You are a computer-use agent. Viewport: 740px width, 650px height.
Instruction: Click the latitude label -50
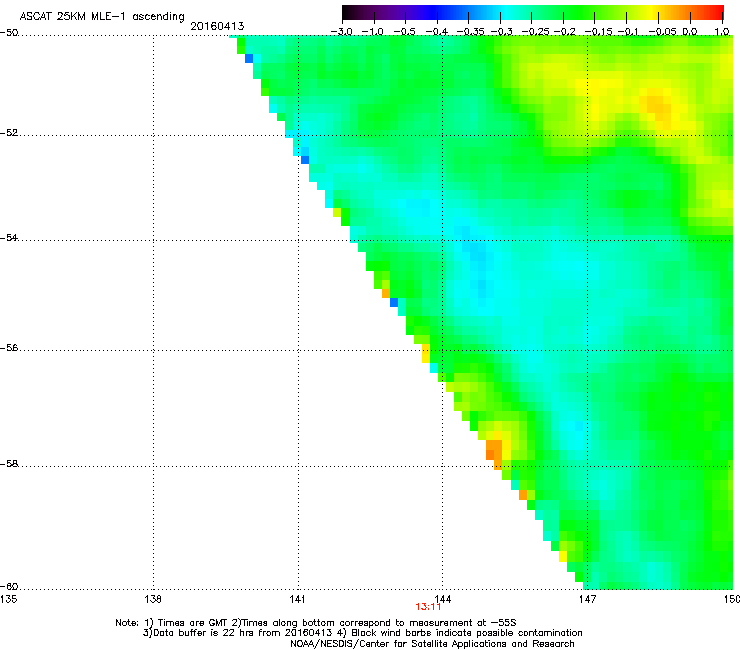tap(9, 33)
